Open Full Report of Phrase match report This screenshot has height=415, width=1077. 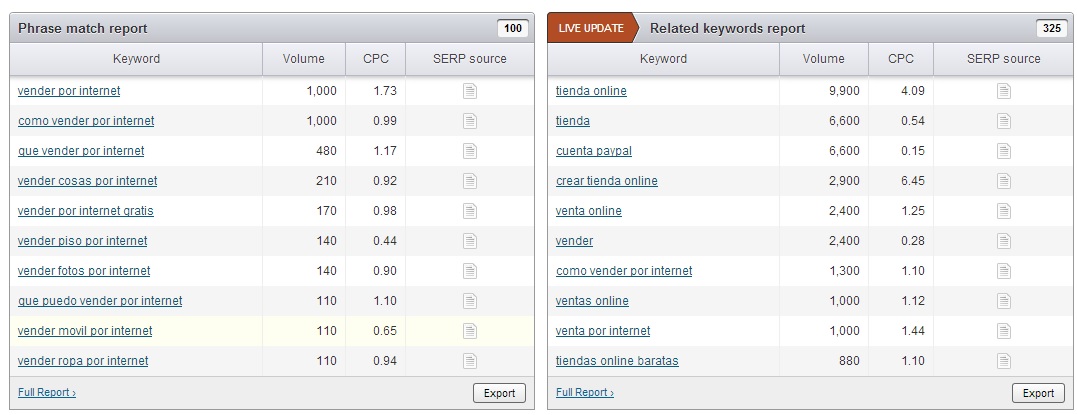coord(47,392)
